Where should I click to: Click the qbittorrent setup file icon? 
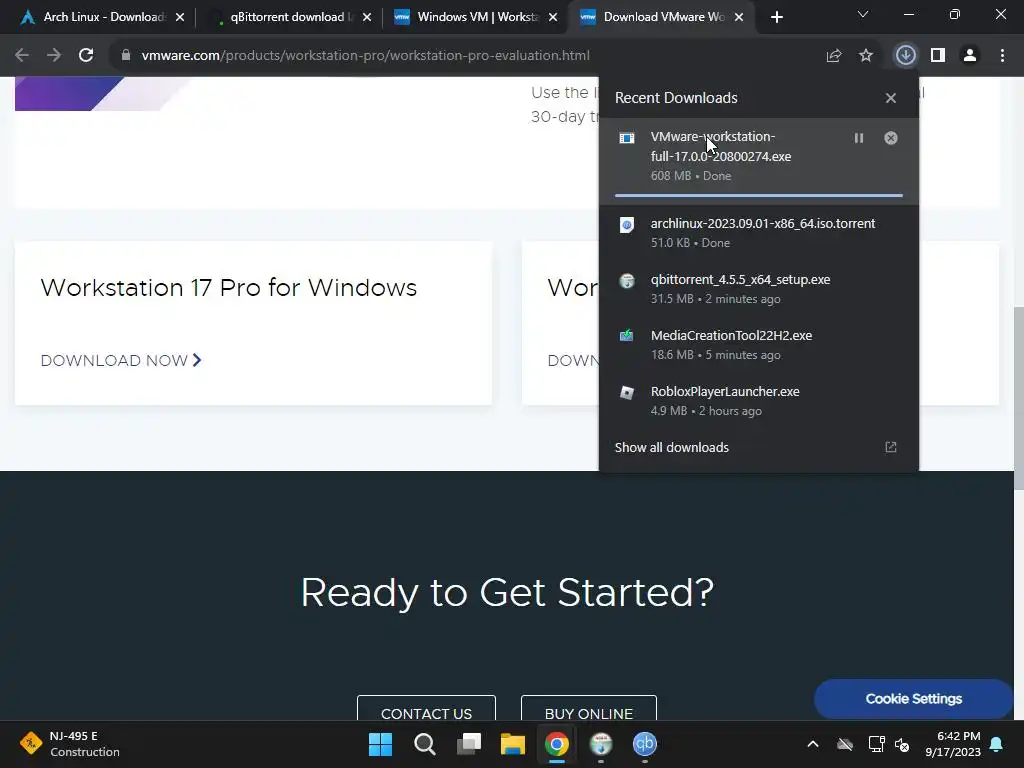click(x=627, y=281)
